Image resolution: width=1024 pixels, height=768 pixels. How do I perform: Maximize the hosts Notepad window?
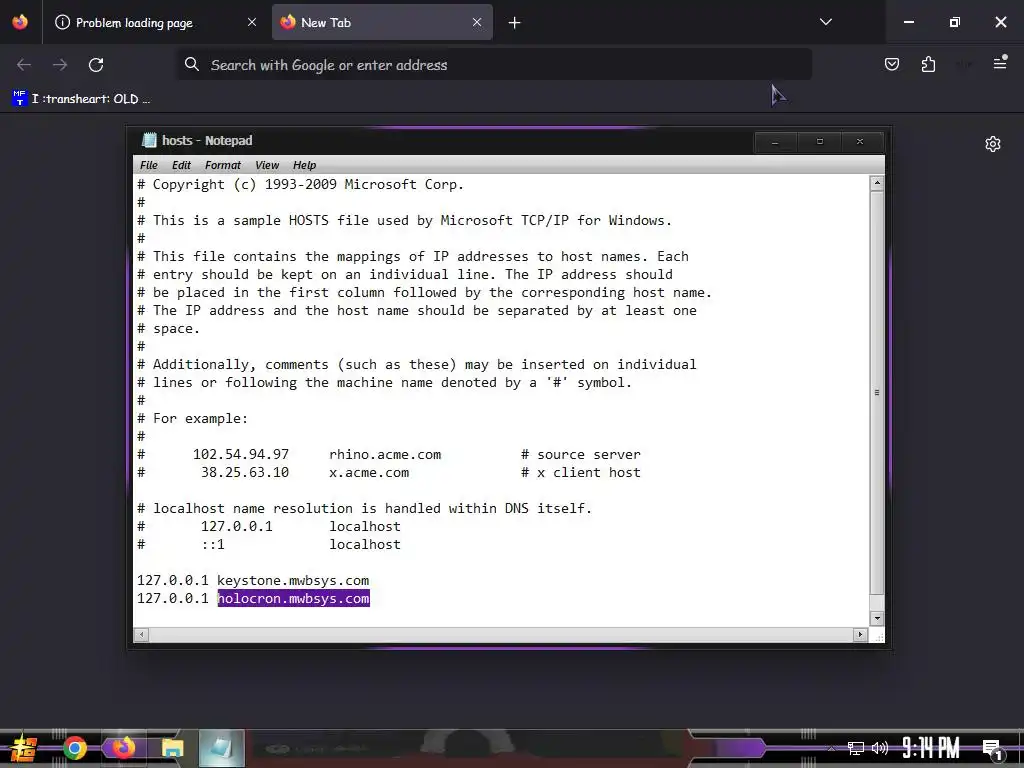click(x=820, y=142)
